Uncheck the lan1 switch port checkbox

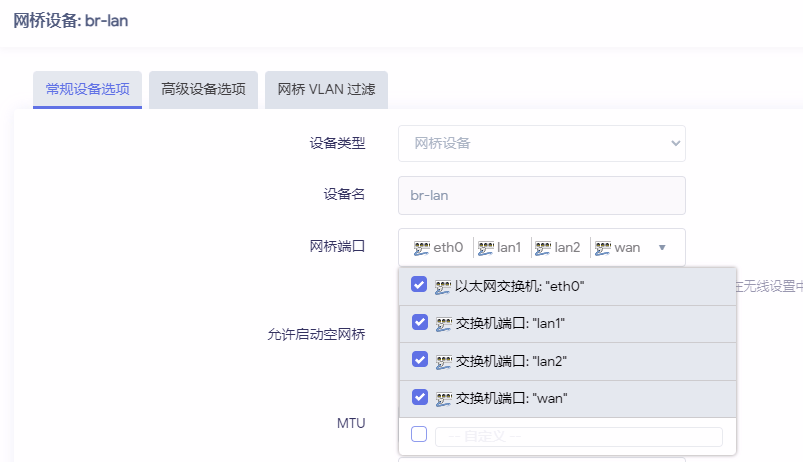point(420,323)
